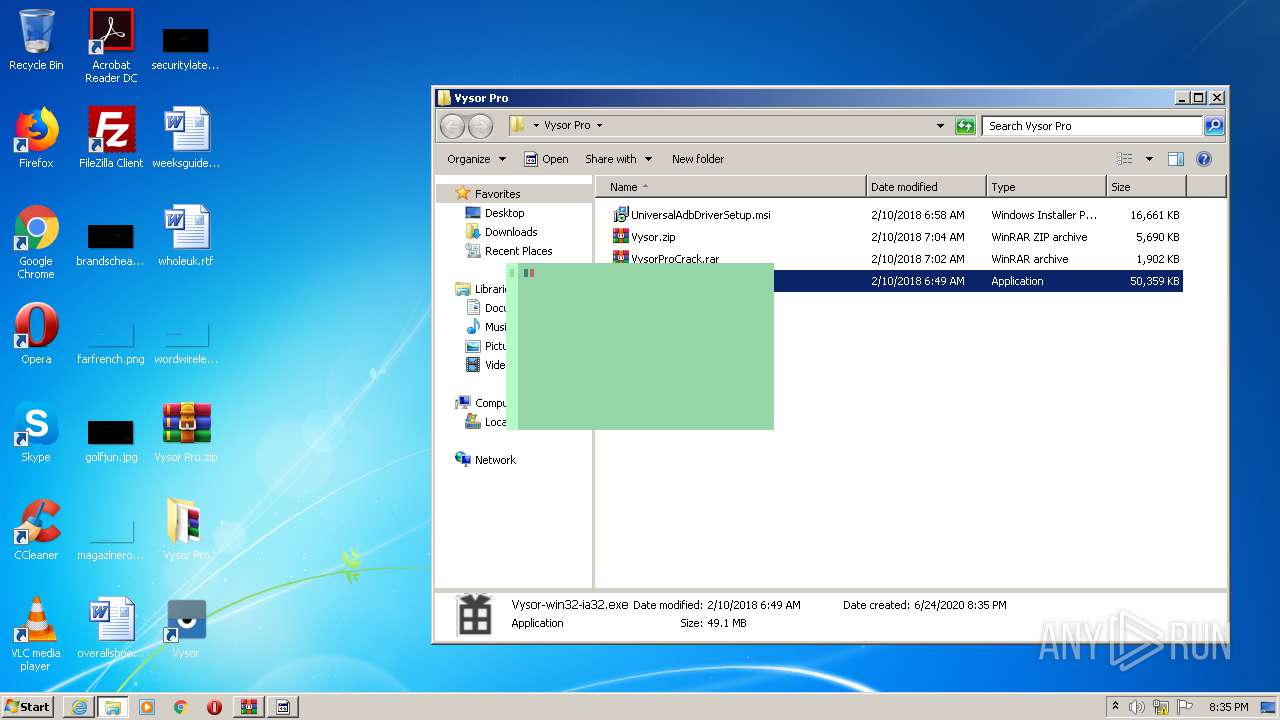1280x720 pixels.
Task: Click Windows Explorer taskbar button
Action: click(x=112, y=707)
